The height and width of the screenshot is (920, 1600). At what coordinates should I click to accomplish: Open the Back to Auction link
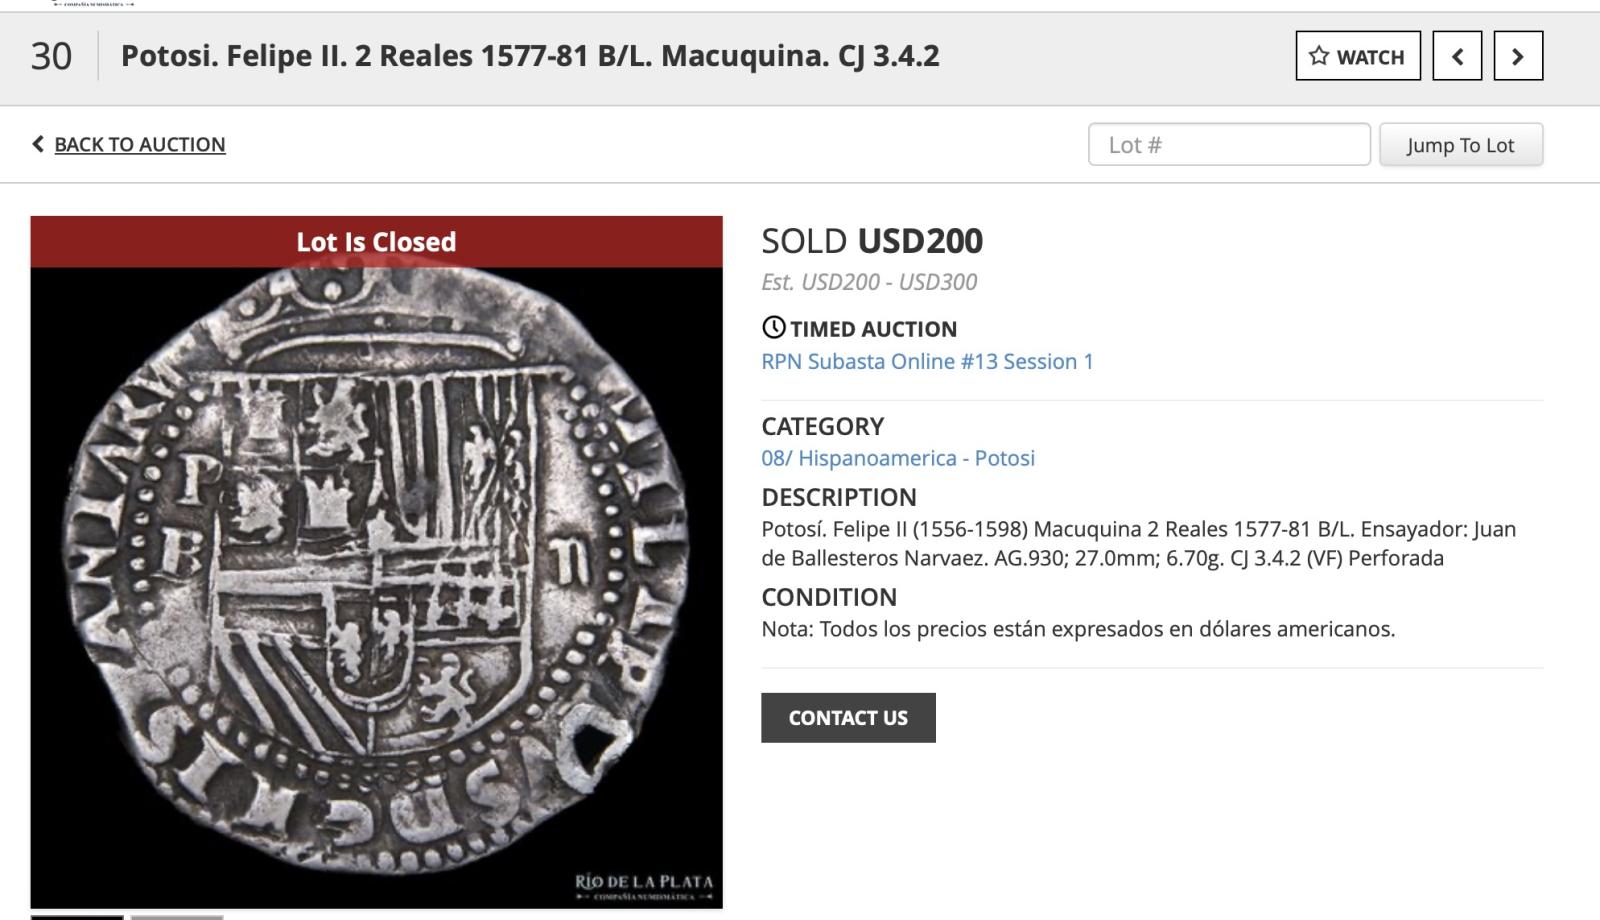[x=139, y=144]
